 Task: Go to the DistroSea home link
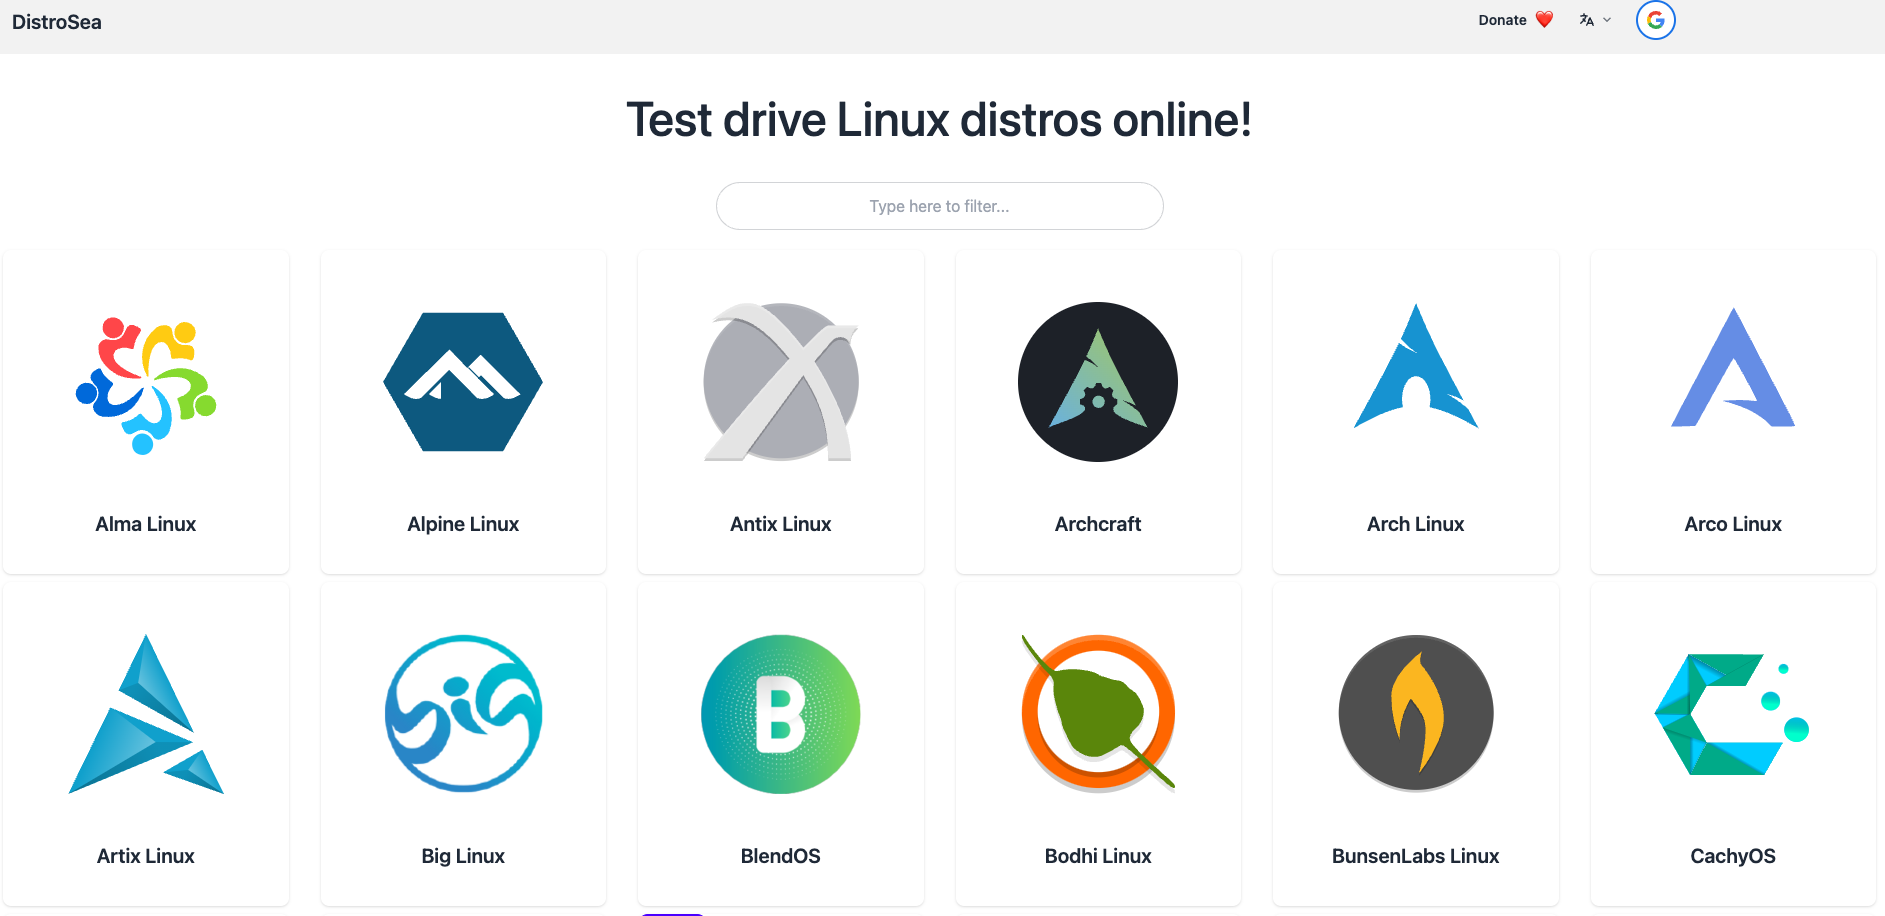coord(57,22)
